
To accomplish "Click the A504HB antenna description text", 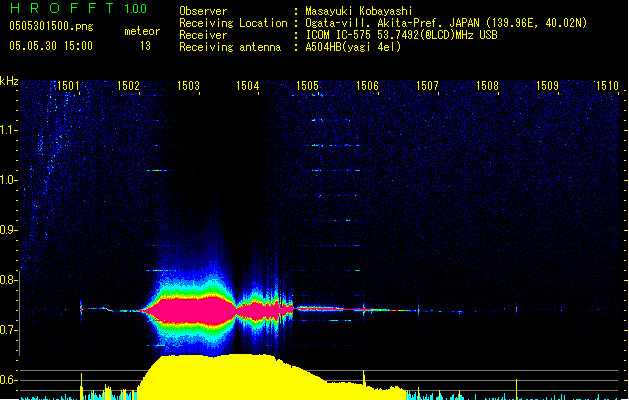I will 353,47.
